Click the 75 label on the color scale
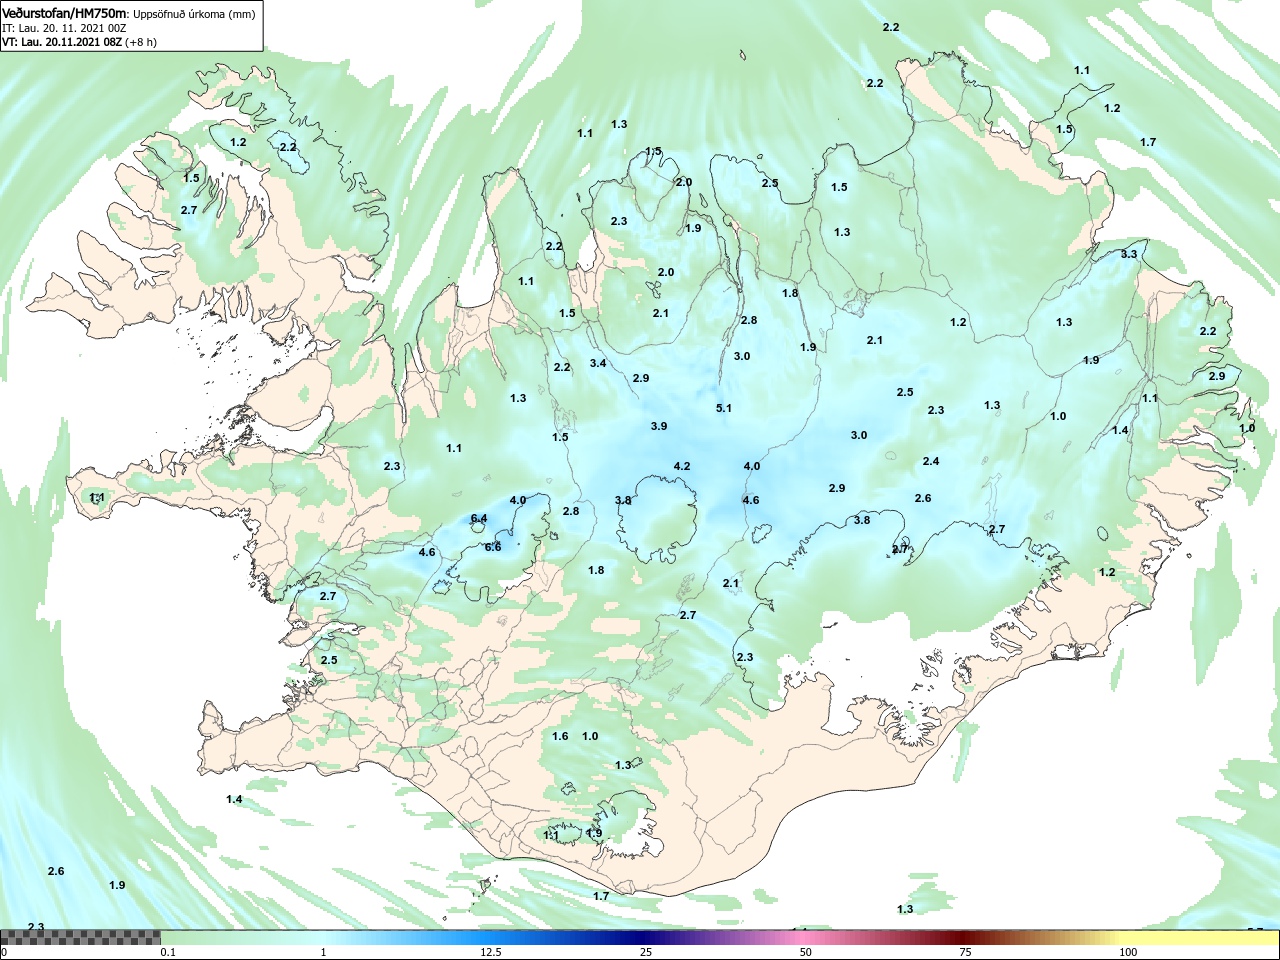Screen dimensions: 1280x960 [965, 952]
